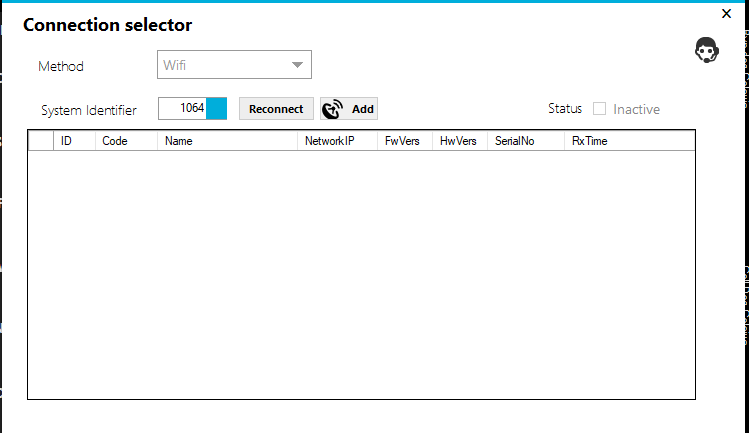Click the satellite icon on Add button
This screenshot has width=749, height=433.
tap(333, 109)
